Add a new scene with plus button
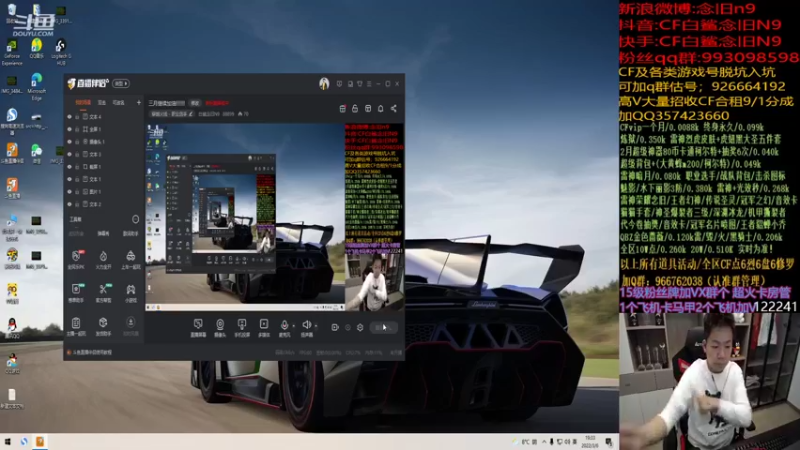 point(139,103)
